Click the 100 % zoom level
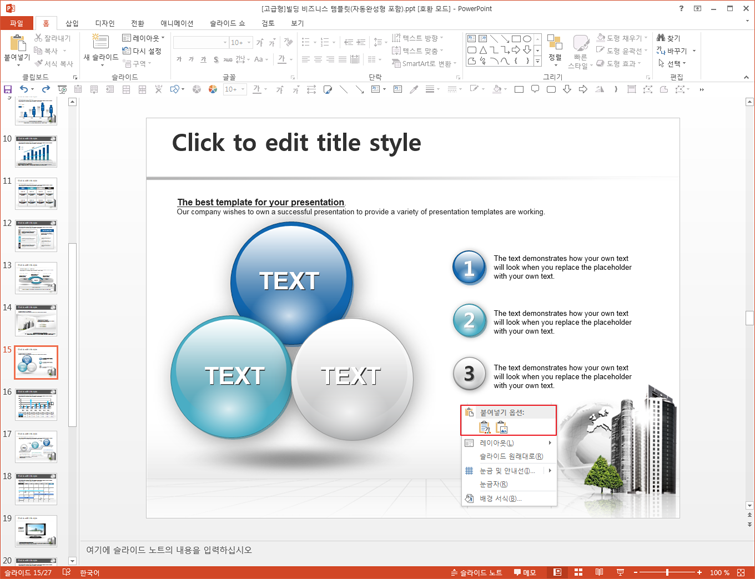Screen dimensions: 755x579 [x=719, y=572]
